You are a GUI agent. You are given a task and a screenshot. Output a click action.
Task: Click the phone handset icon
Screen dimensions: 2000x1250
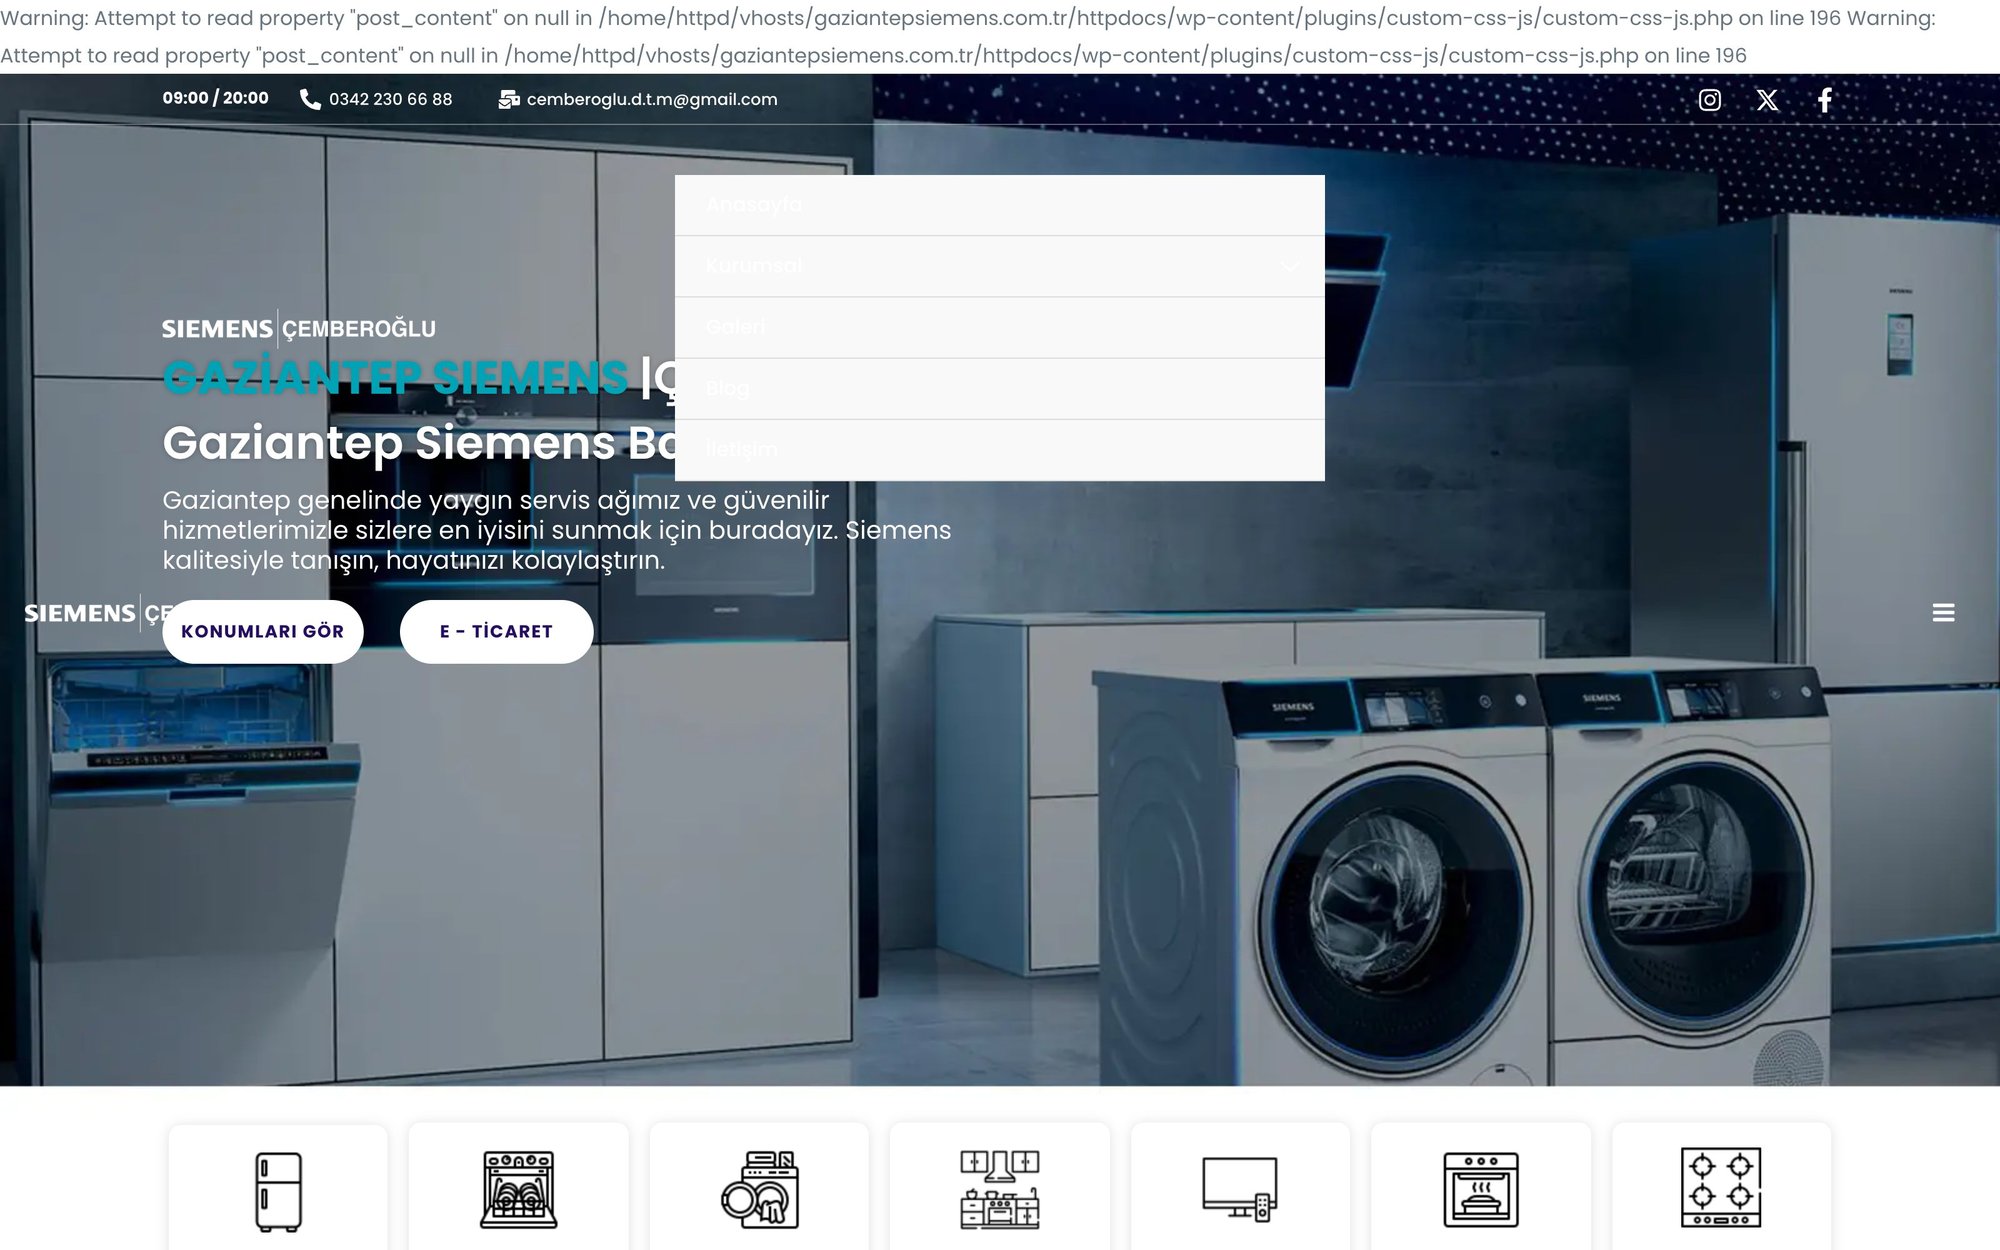point(310,99)
